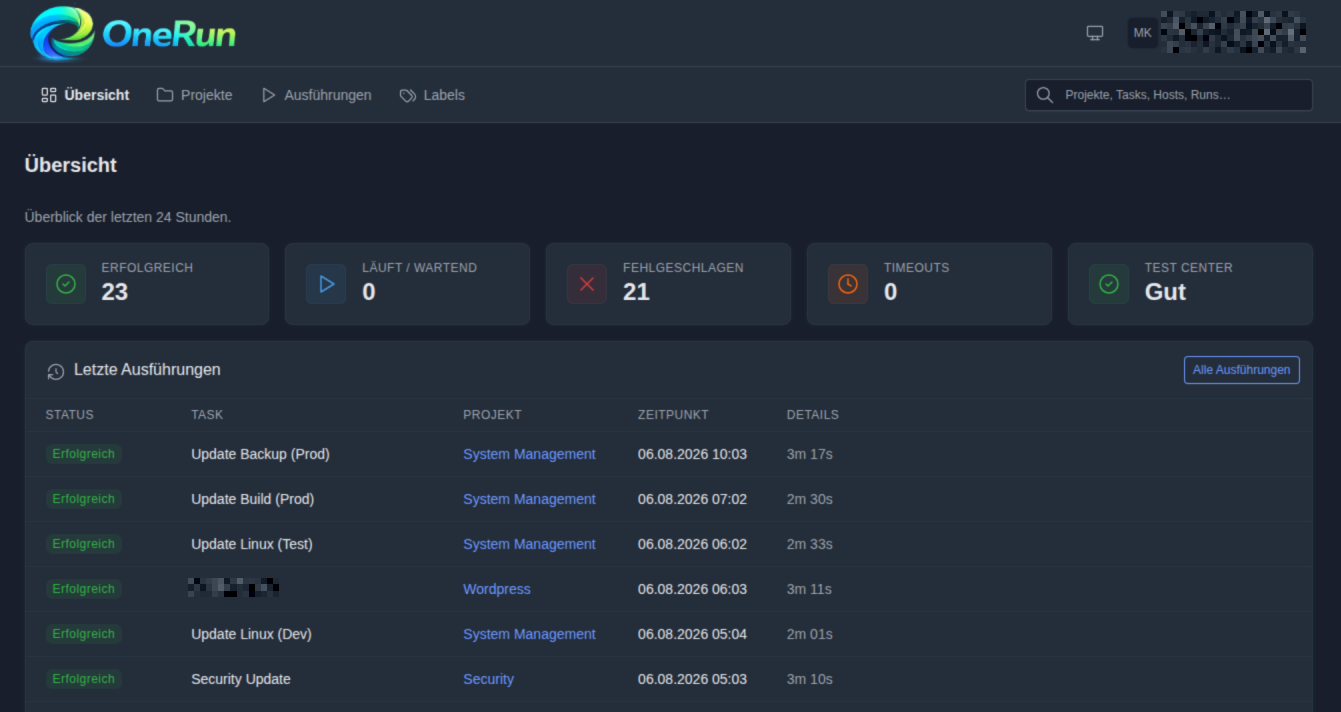1341x712 pixels.
Task: Focus the Projekte, Tasks, Hosts, Runs search field
Action: [1169, 95]
